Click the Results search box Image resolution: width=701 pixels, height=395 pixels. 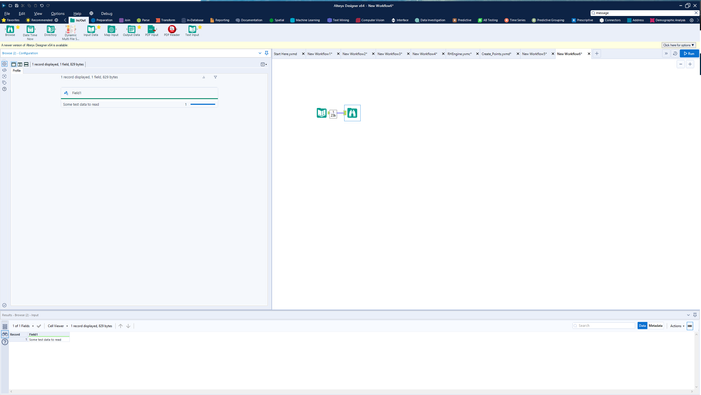(x=604, y=326)
